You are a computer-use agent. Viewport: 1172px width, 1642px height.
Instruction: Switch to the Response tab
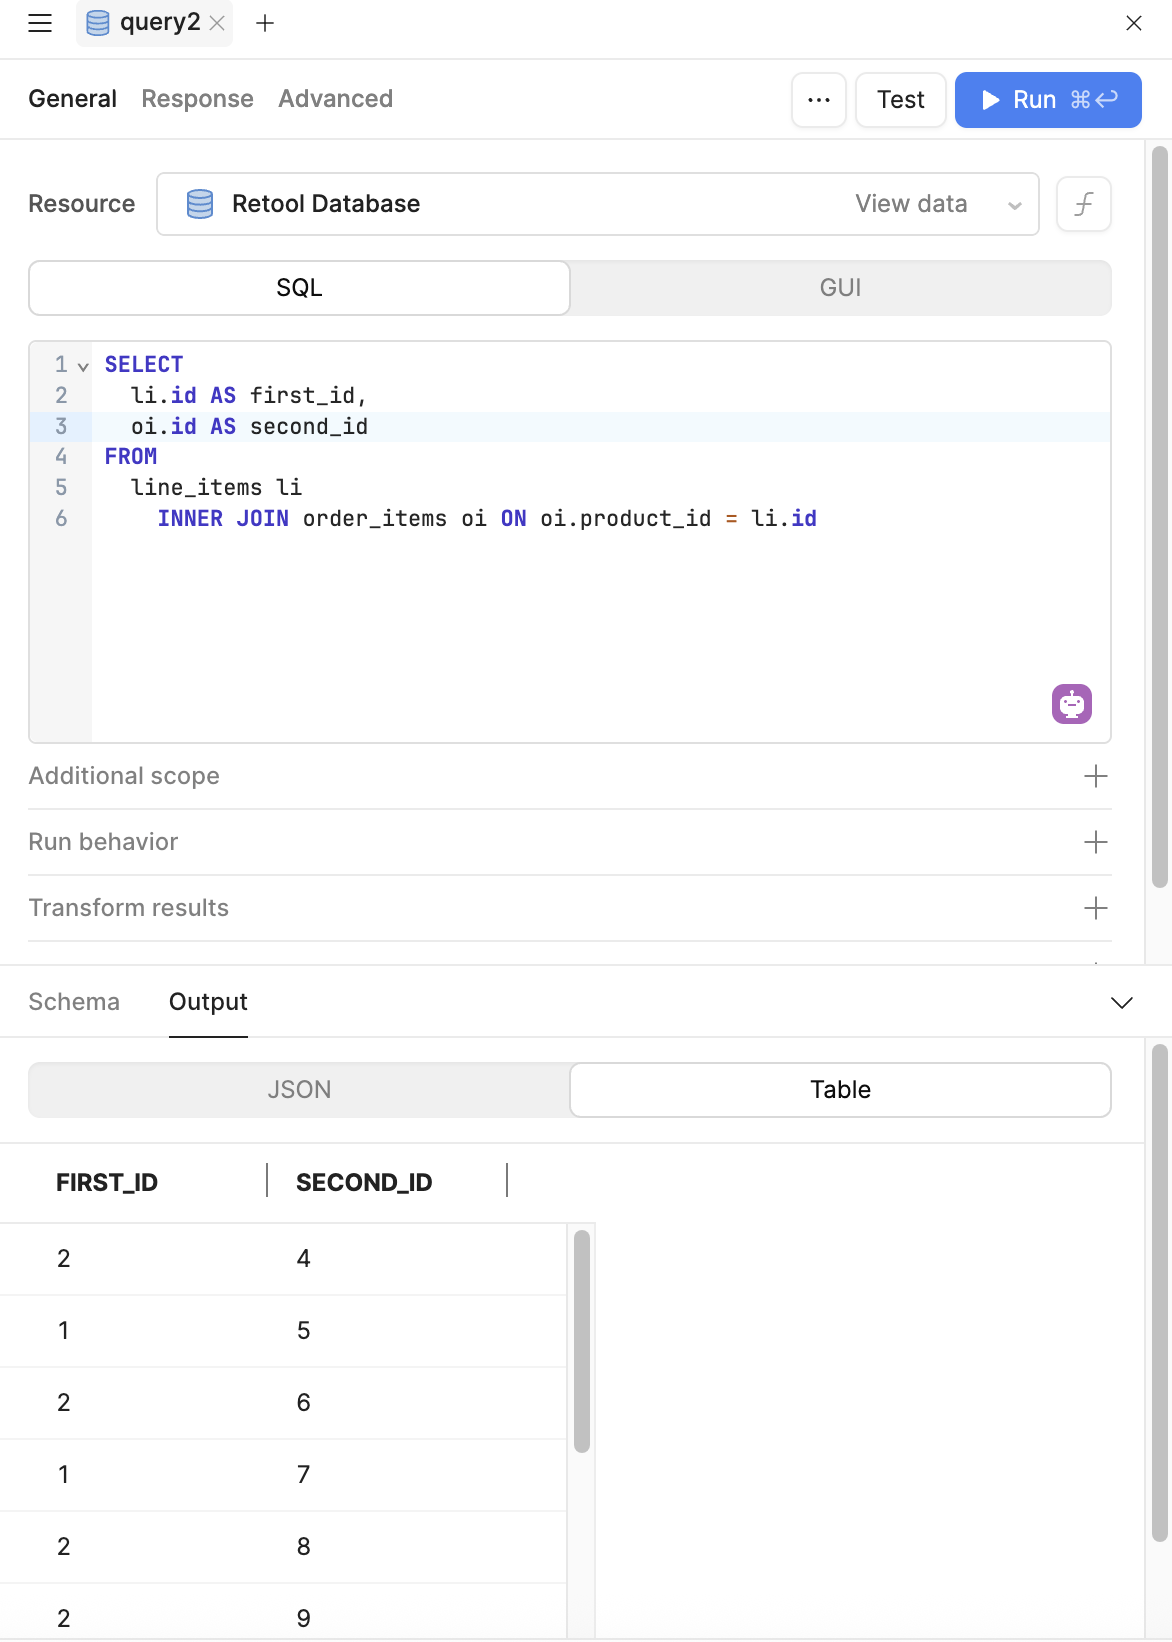coord(197,99)
